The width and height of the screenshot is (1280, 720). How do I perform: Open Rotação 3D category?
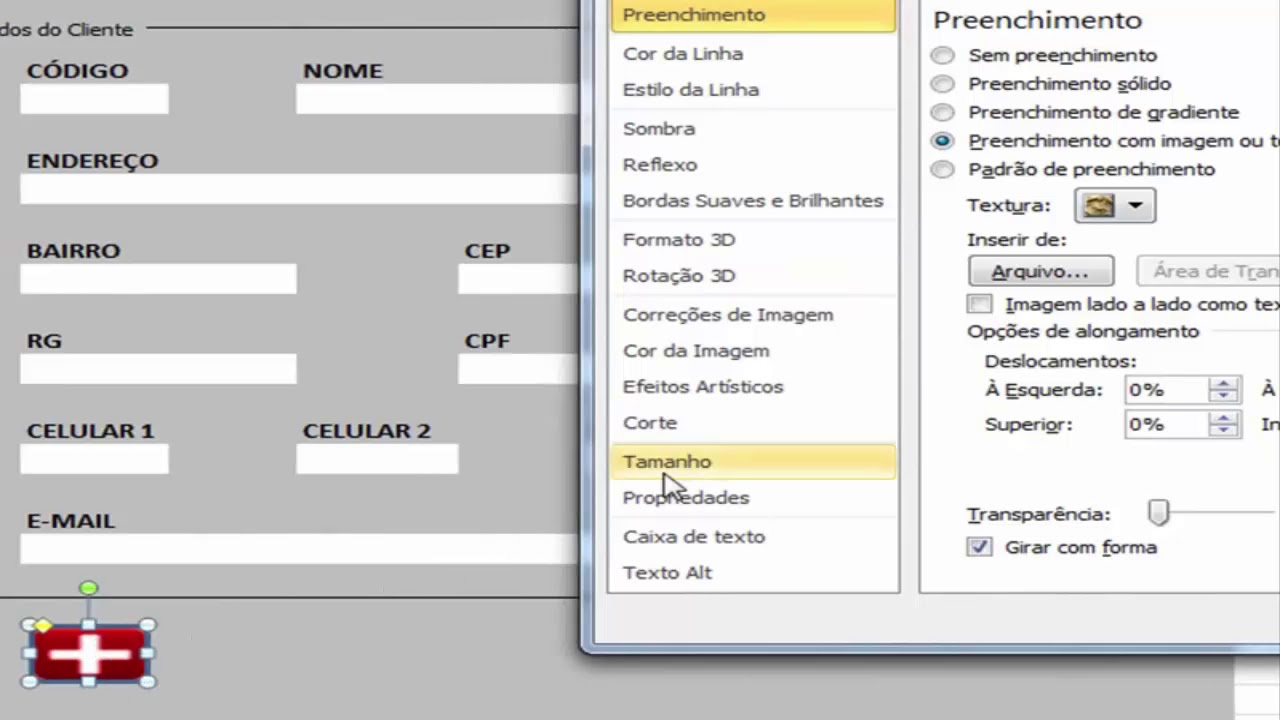pyautogui.click(x=753, y=276)
